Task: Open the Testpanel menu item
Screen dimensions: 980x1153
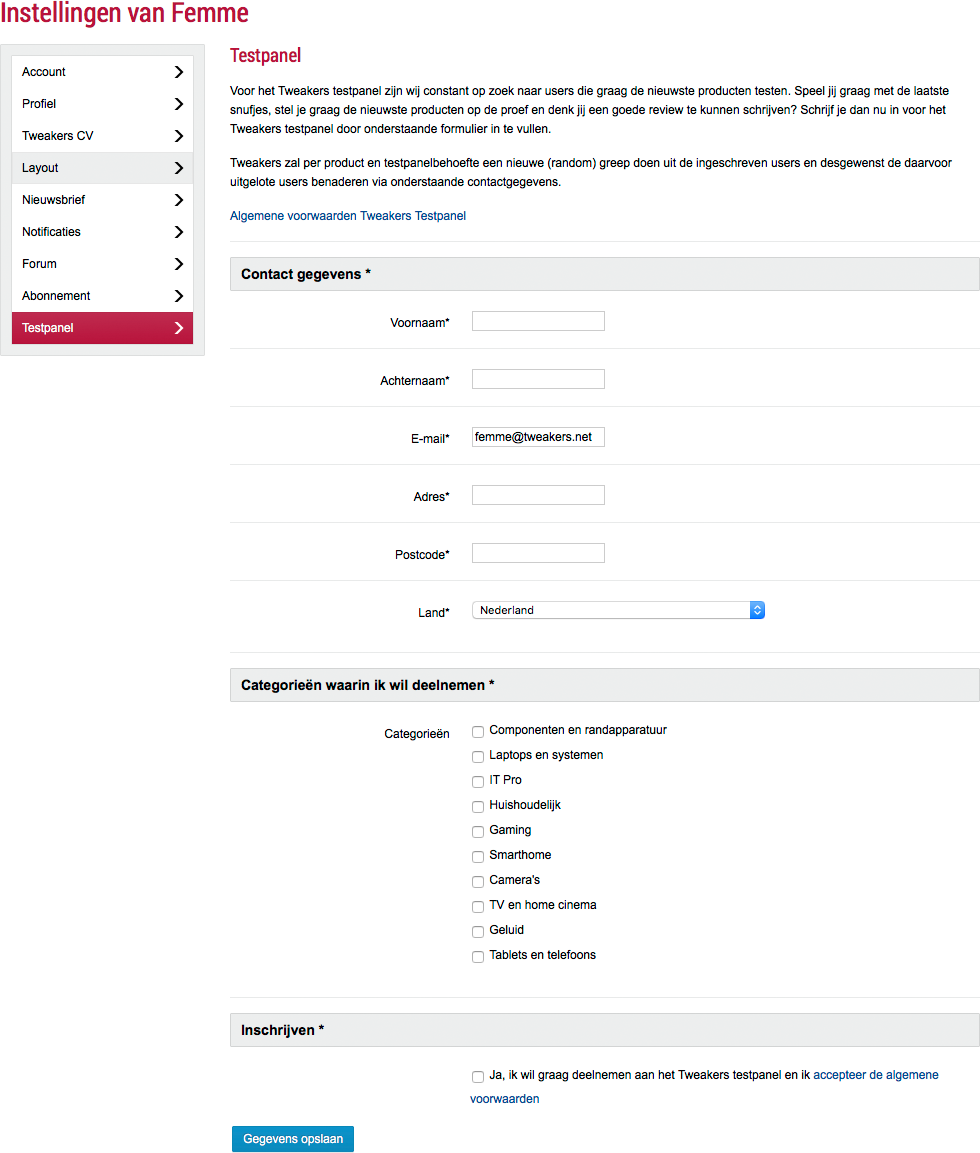Action: pyautogui.click(x=100, y=328)
